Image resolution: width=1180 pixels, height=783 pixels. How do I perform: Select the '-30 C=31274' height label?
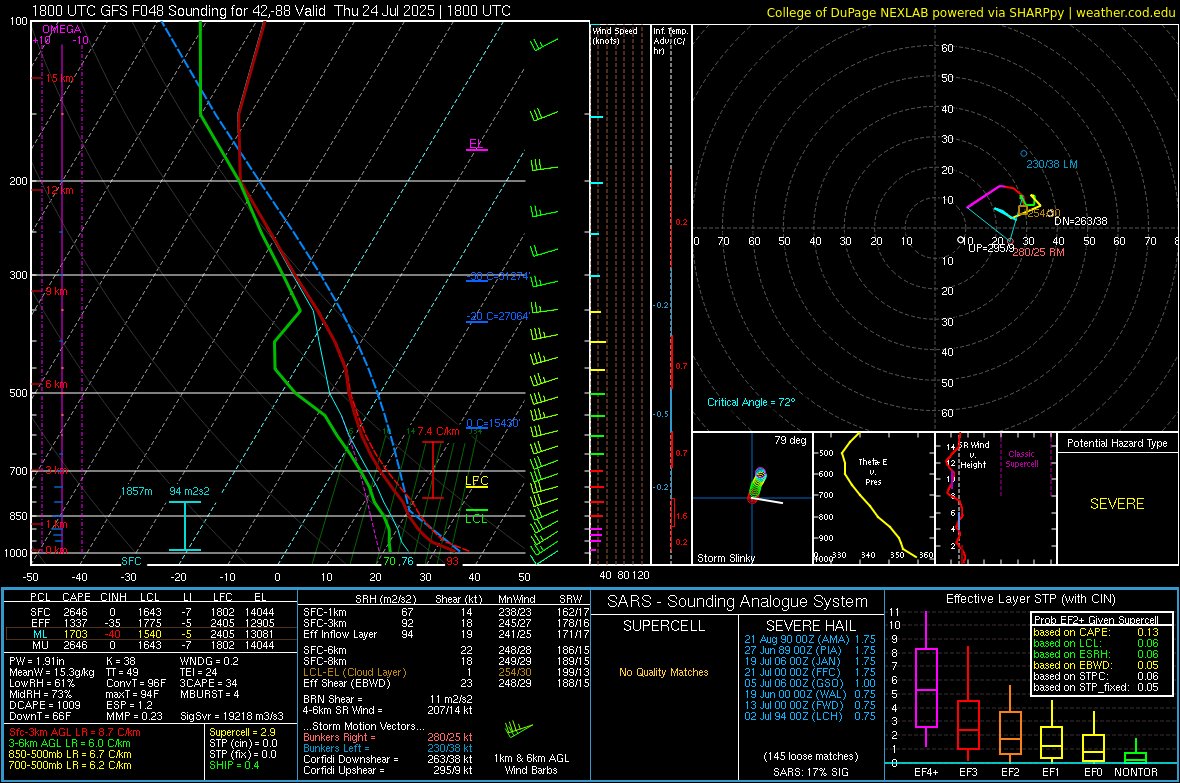point(497,276)
